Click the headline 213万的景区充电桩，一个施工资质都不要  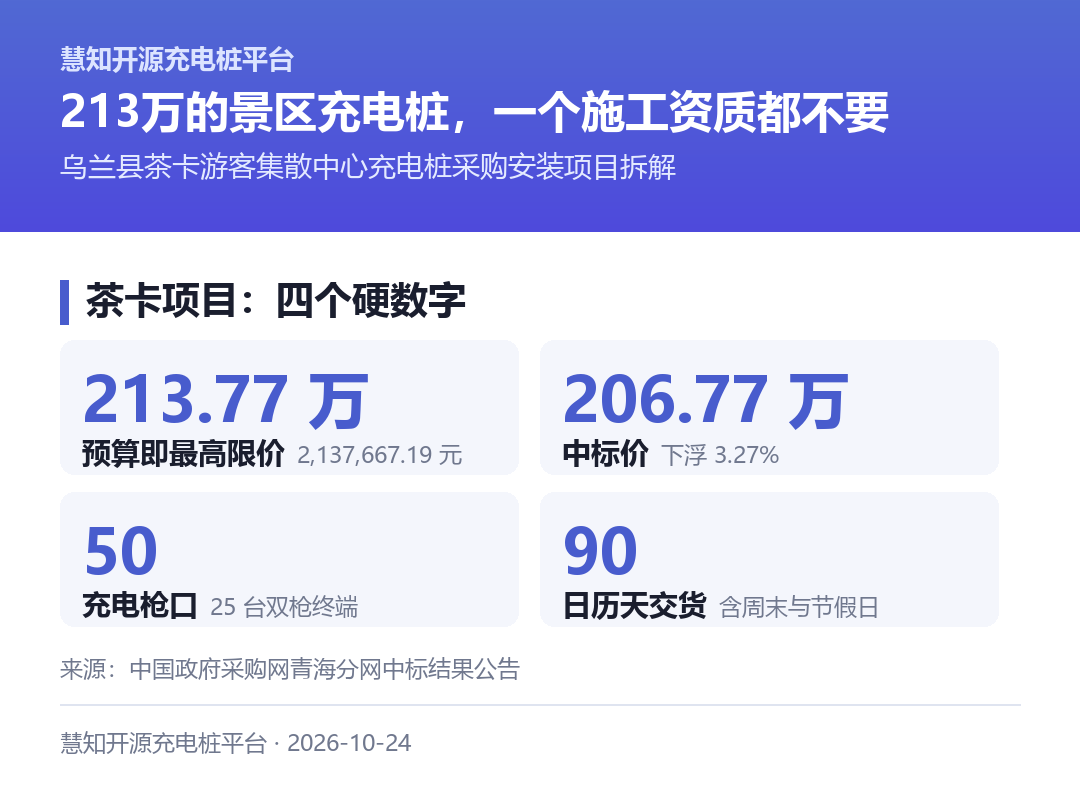[475, 112]
